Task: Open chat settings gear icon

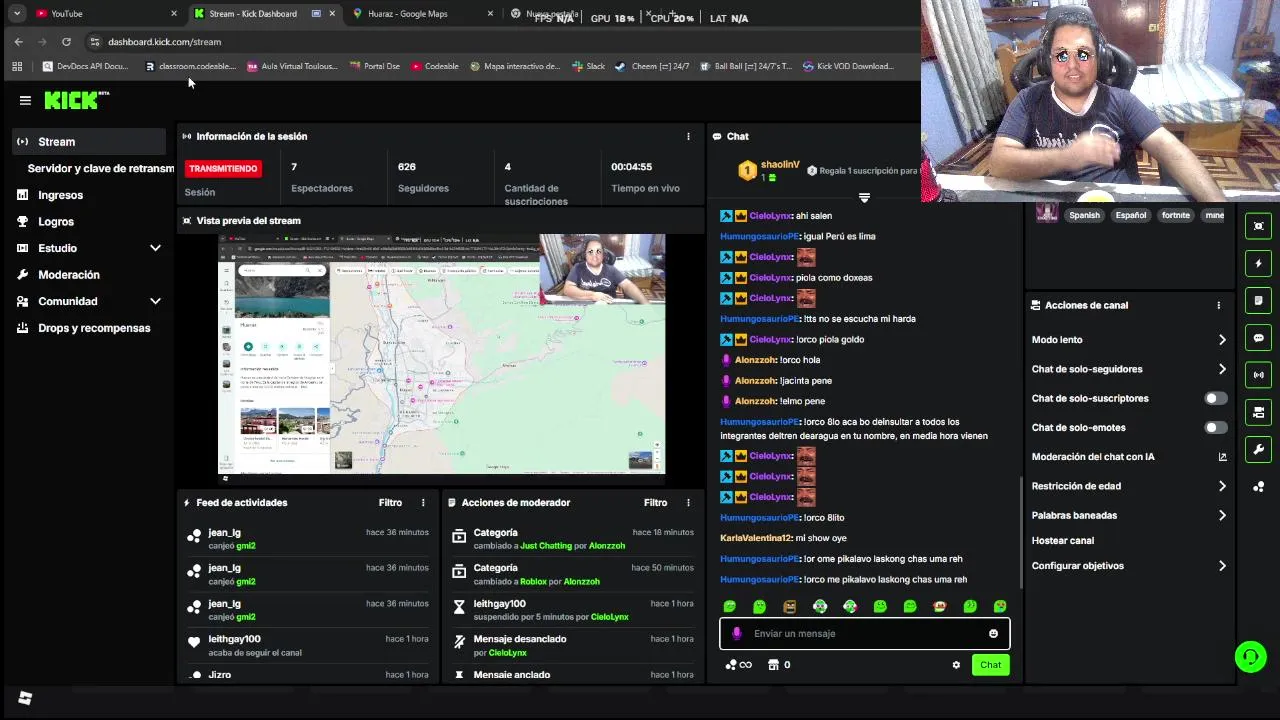Action: pyautogui.click(x=956, y=665)
